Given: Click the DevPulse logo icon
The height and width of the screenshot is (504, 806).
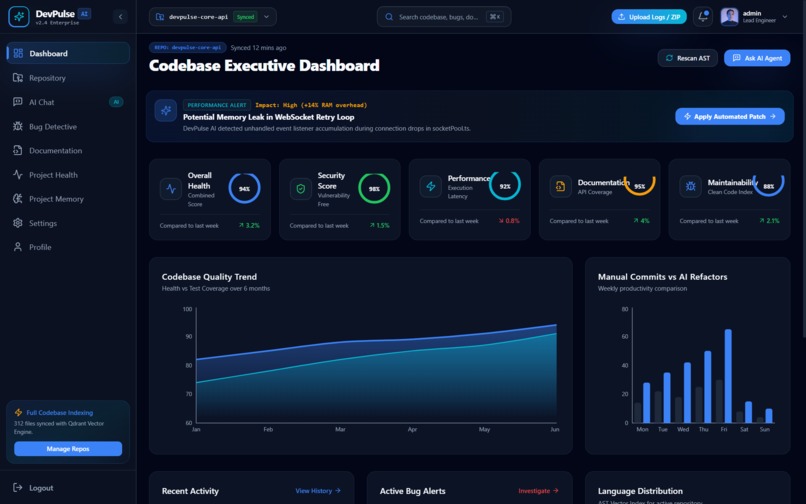Looking at the screenshot, I should tap(19, 16).
